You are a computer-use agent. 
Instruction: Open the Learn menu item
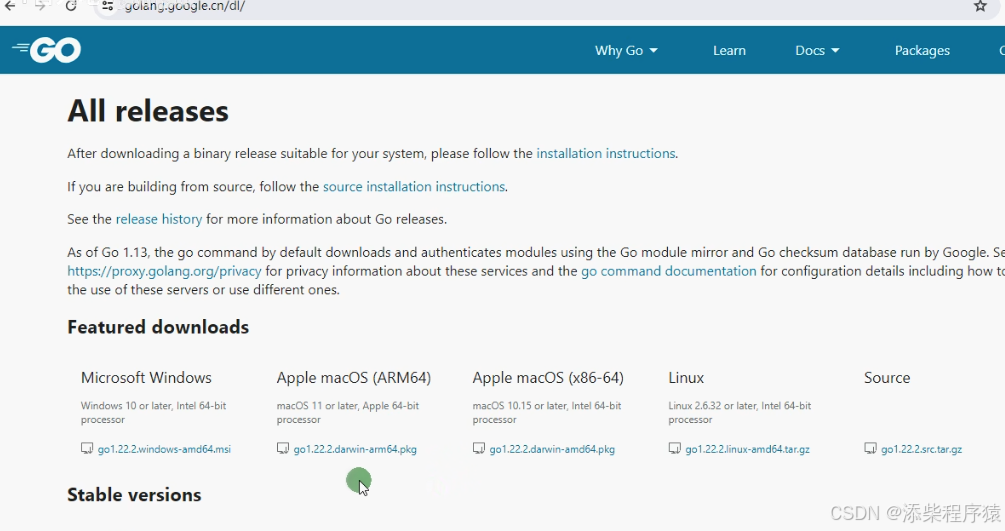coord(729,51)
